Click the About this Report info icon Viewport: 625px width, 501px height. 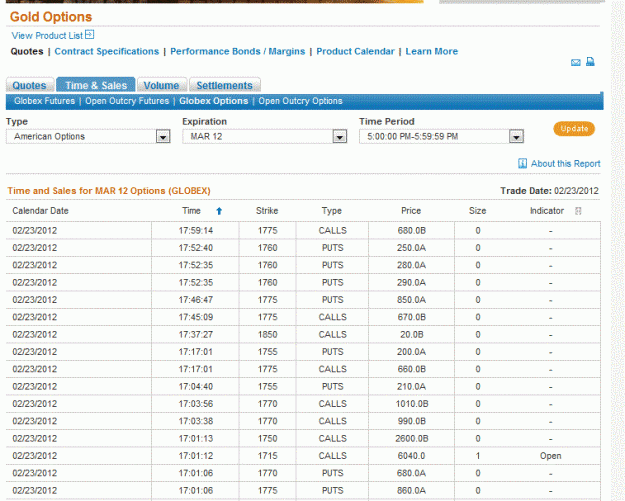coord(522,163)
